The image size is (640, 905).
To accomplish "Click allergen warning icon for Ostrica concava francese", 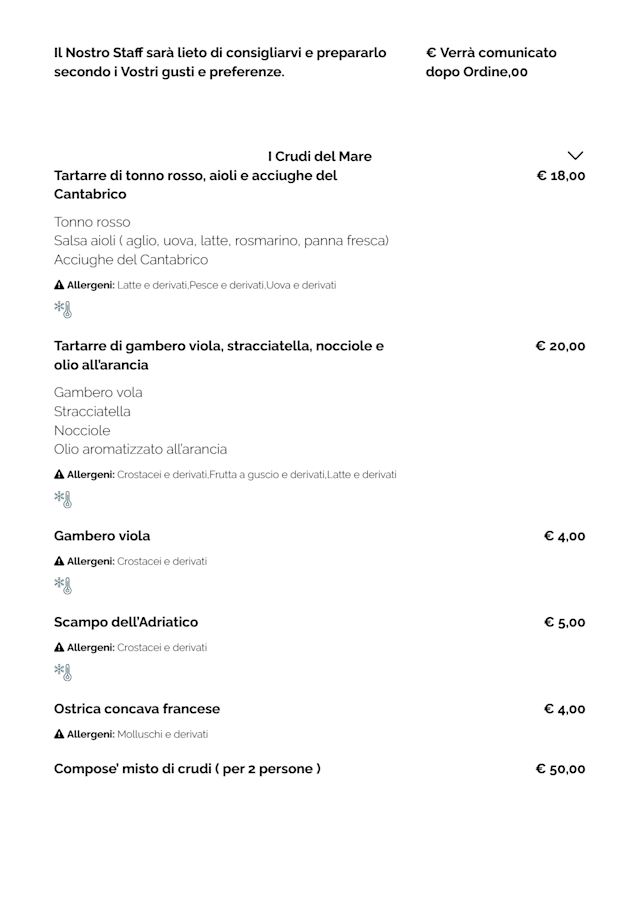I will tap(59, 734).
